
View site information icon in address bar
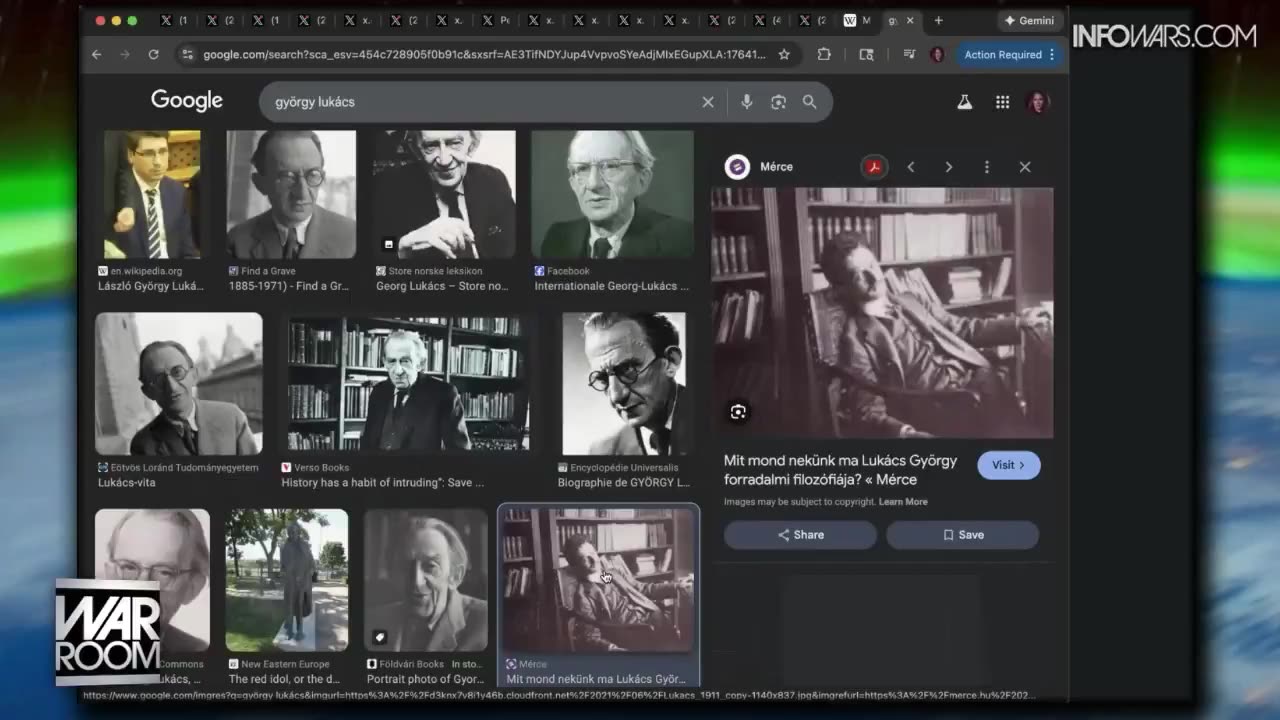click(x=186, y=54)
